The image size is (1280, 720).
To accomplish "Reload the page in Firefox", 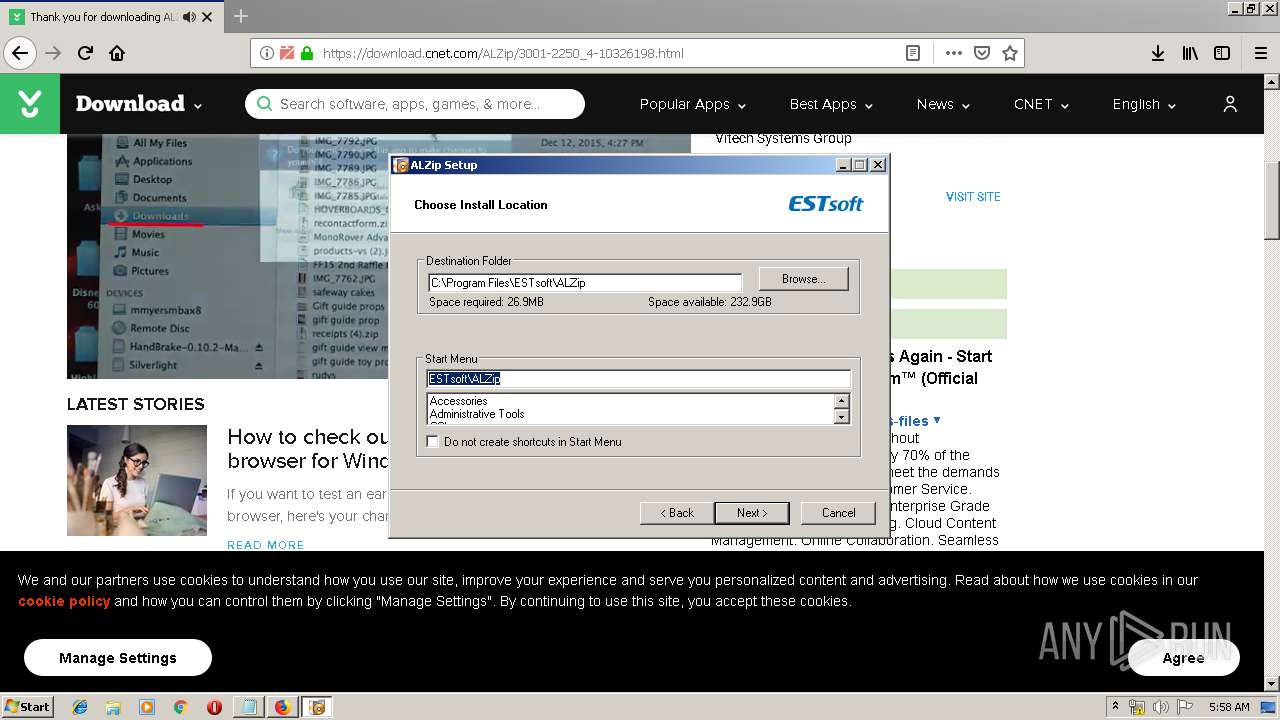I will (x=86, y=53).
